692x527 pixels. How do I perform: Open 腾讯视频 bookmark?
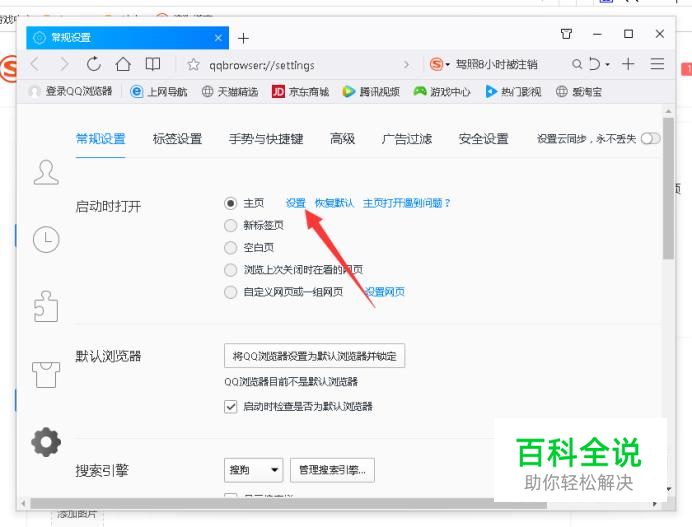click(371, 91)
